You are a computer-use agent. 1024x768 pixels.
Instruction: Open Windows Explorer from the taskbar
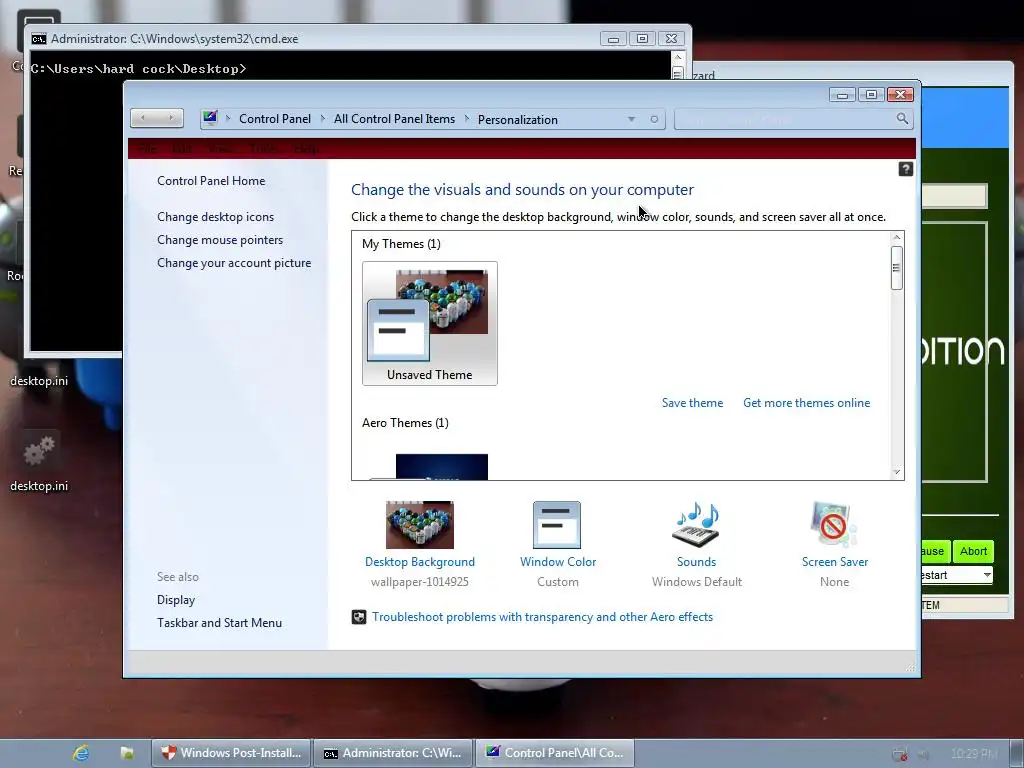click(x=127, y=753)
